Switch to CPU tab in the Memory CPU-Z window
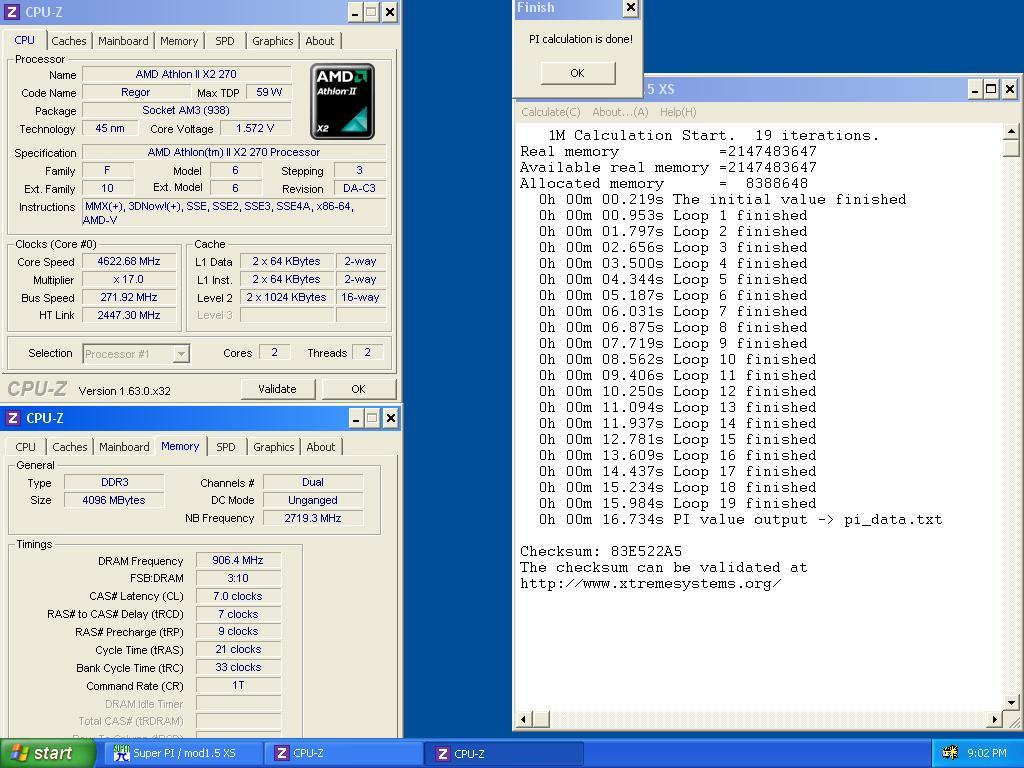1024x768 pixels. point(25,447)
